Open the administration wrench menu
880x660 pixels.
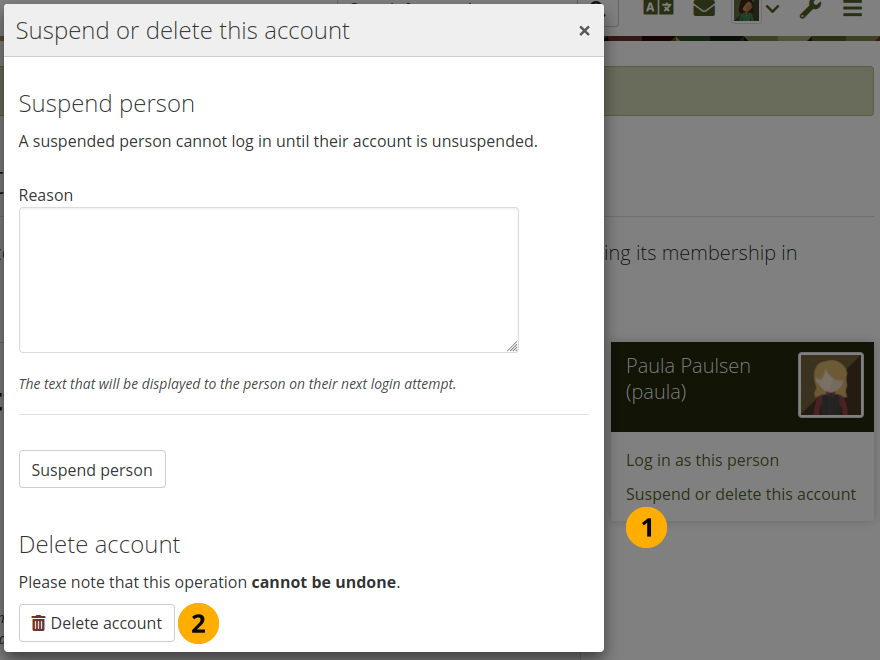click(x=811, y=10)
